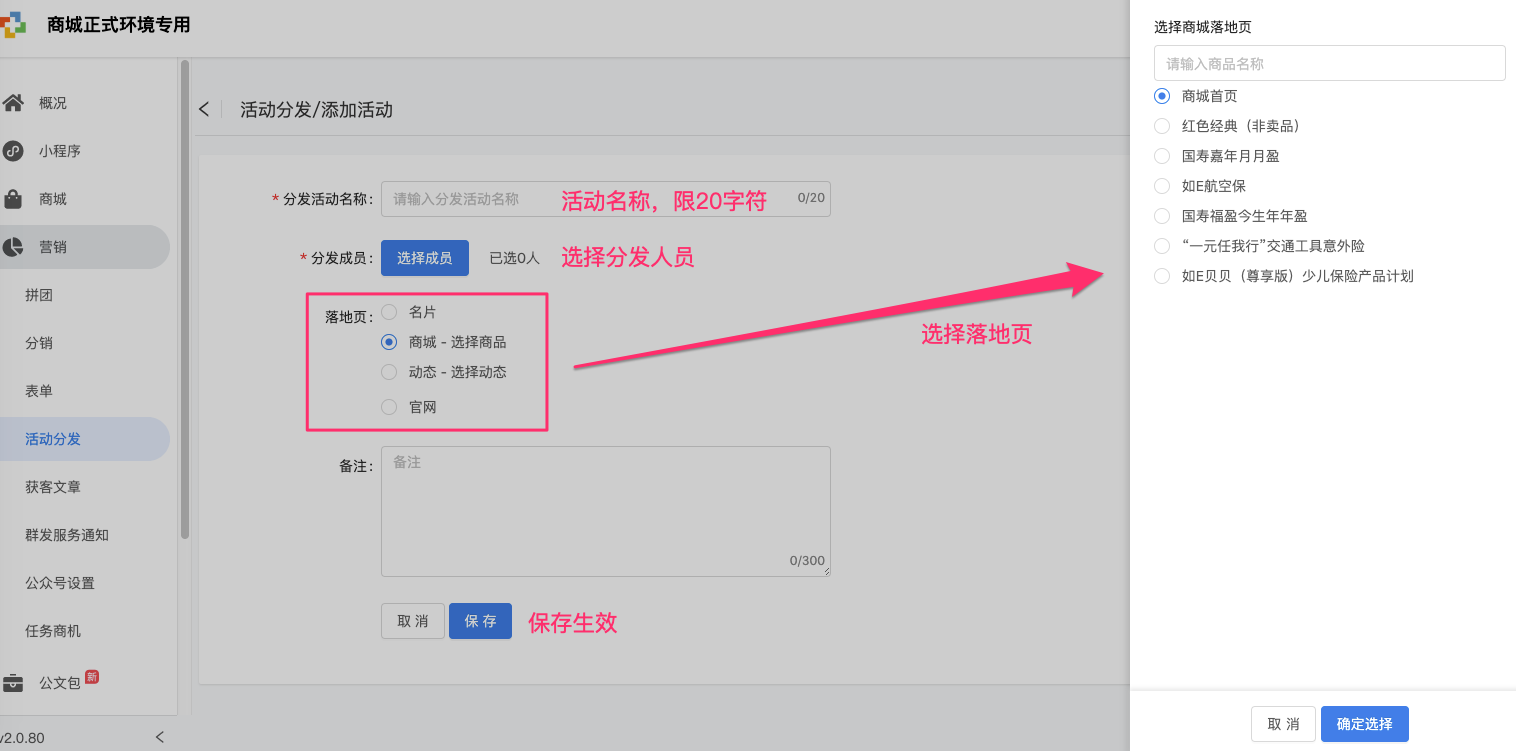Click 取消 button in the form
Screen dimensions: 1516x751
pyautogui.click(x=412, y=621)
